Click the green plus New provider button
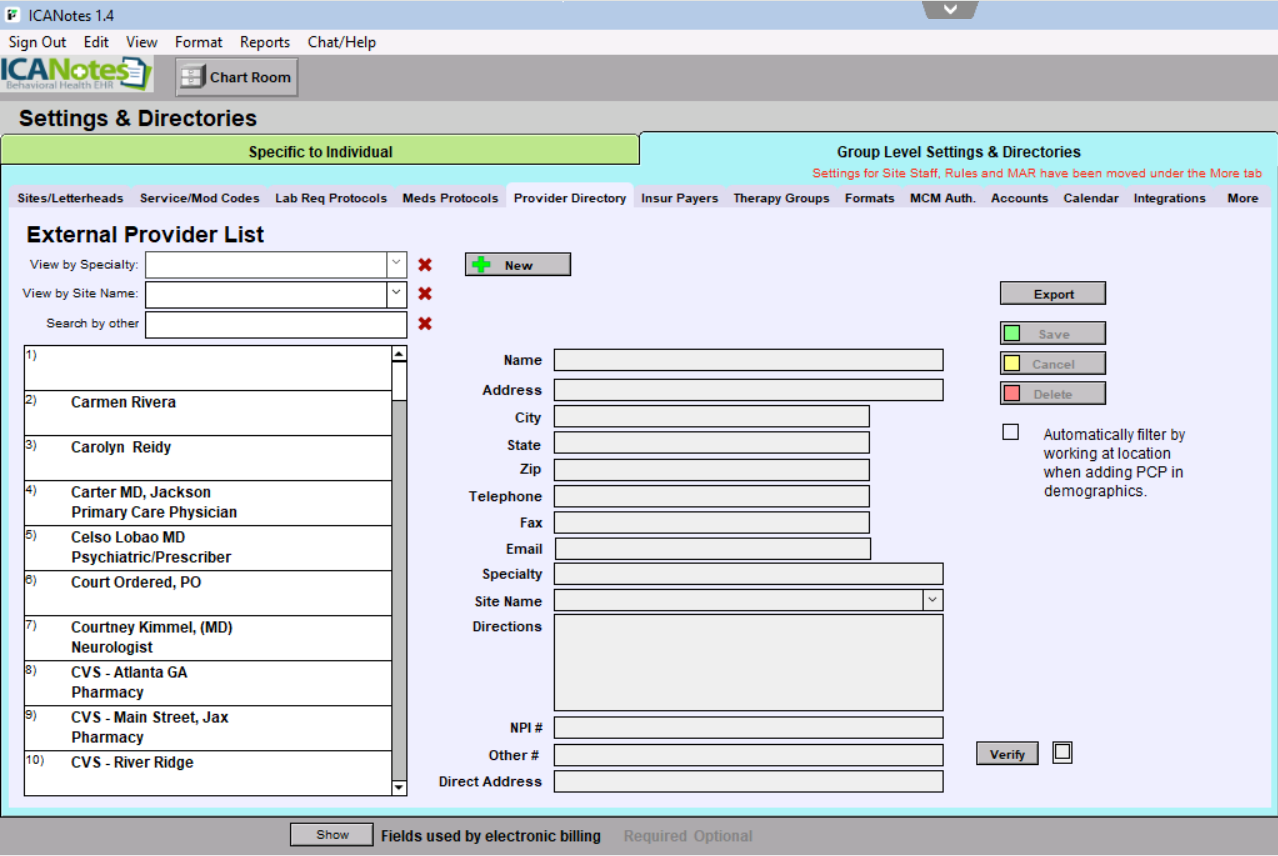The height and width of the screenshot is (856, 1278). tap(517, 265)
